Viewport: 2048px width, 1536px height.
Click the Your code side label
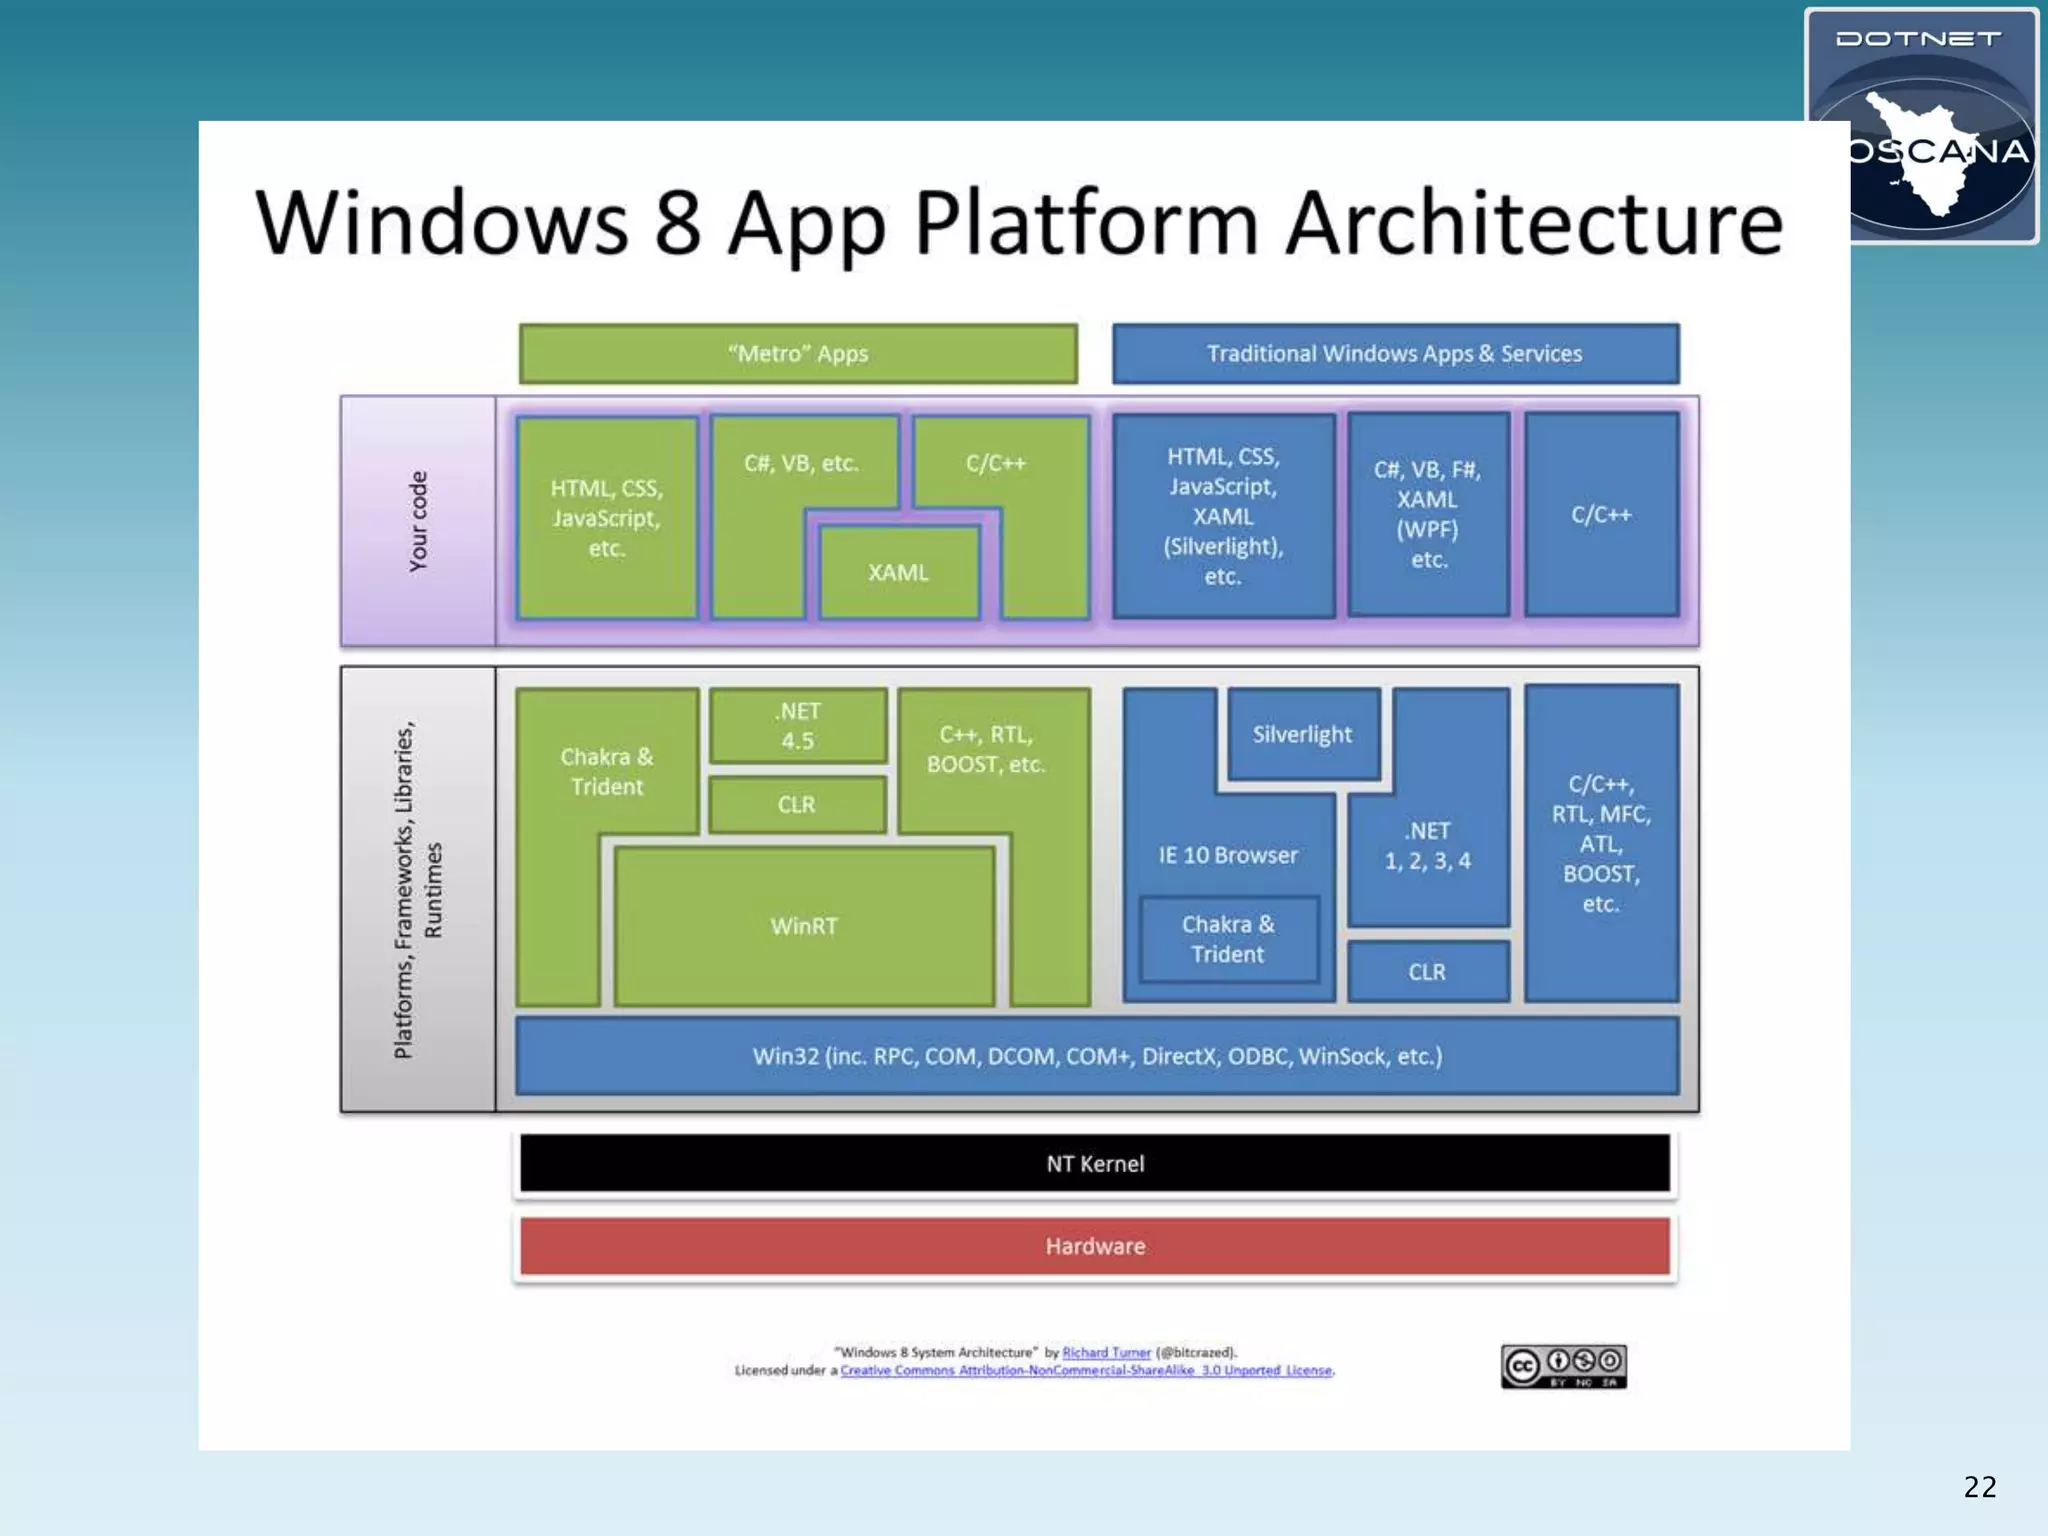(x=418, y=521)
